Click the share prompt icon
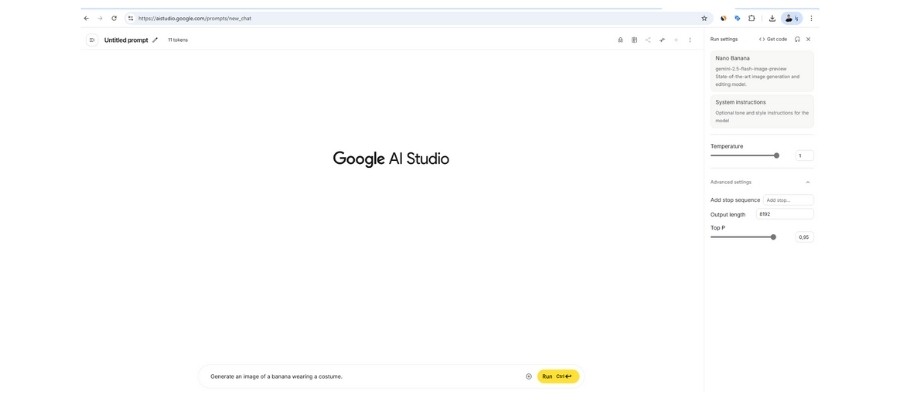This screenshot has width=900, height=400. (x=648, y=40)
